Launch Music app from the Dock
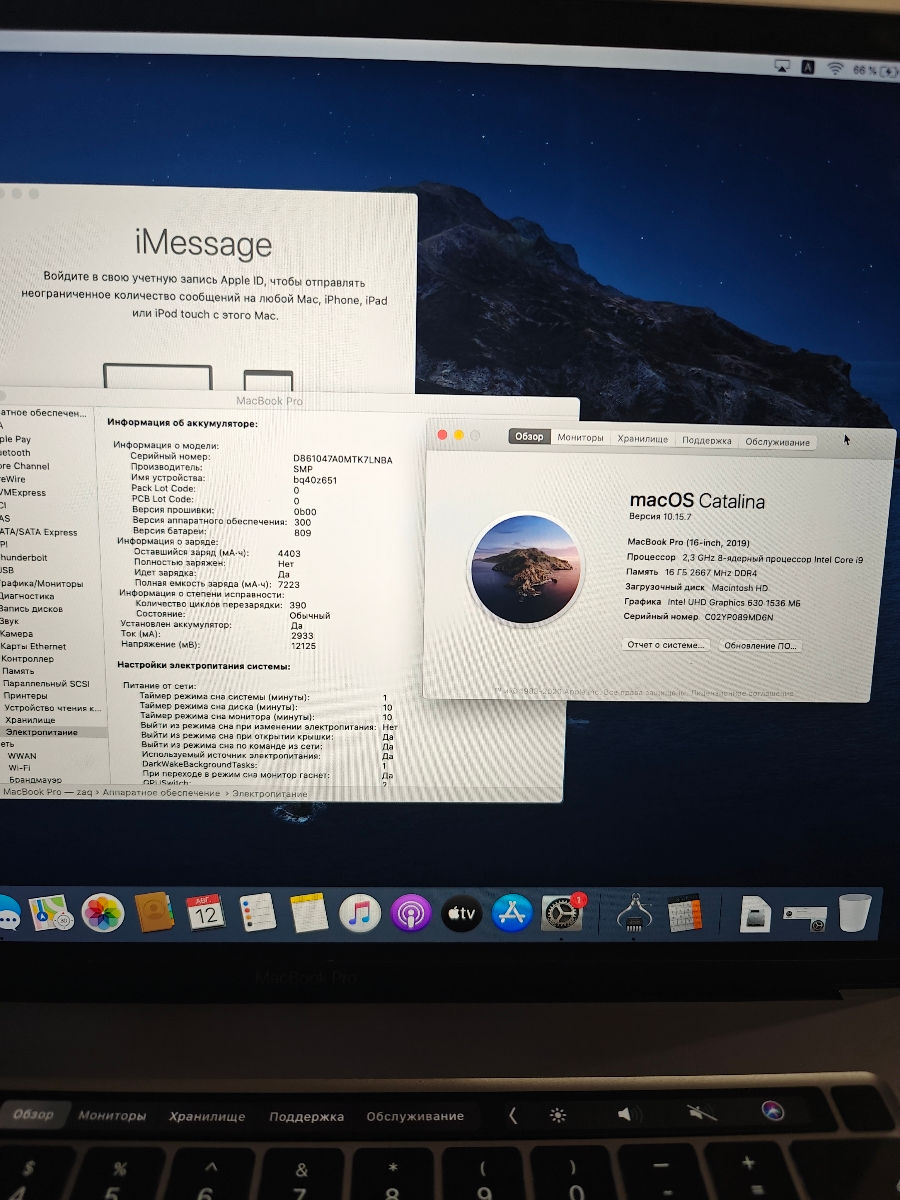 [x=360, y=913]
